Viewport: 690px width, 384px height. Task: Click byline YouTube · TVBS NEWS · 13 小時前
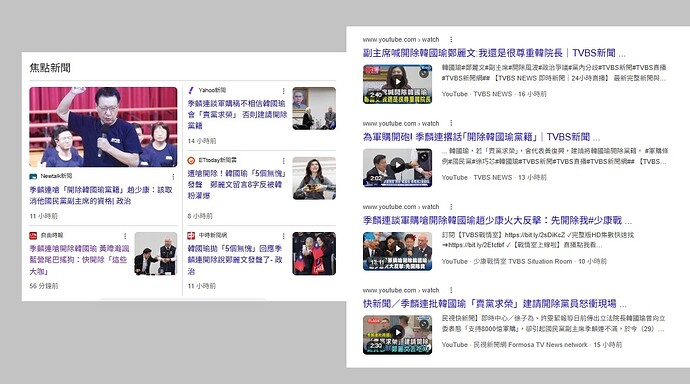tap(494, 177)
